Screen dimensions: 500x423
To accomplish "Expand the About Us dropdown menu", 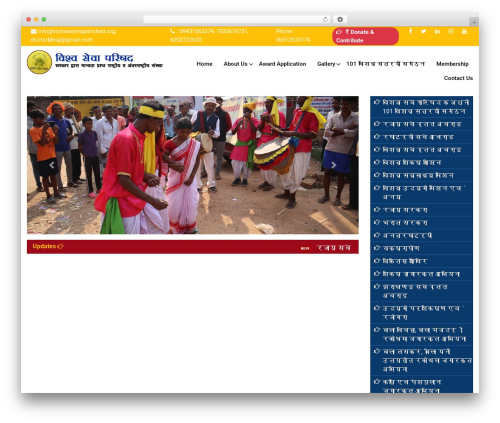I will pyautogui.click(x=238, y=64).
